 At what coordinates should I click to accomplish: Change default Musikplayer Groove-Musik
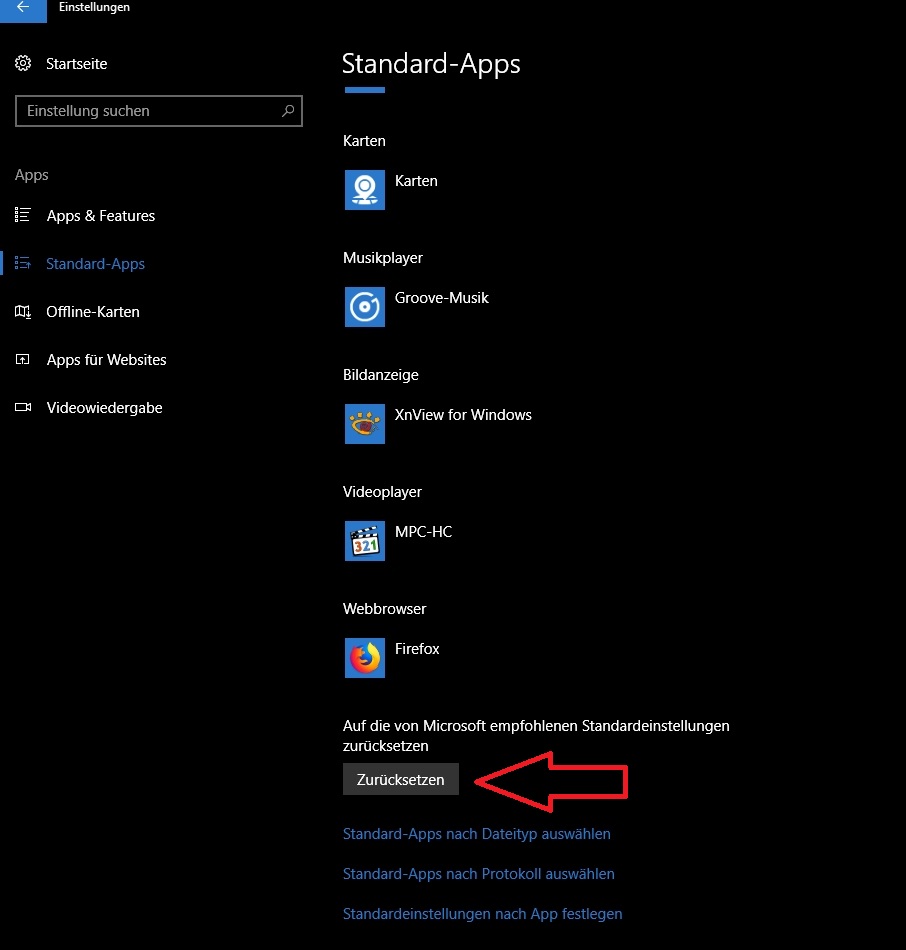click(x=441, y=299)
